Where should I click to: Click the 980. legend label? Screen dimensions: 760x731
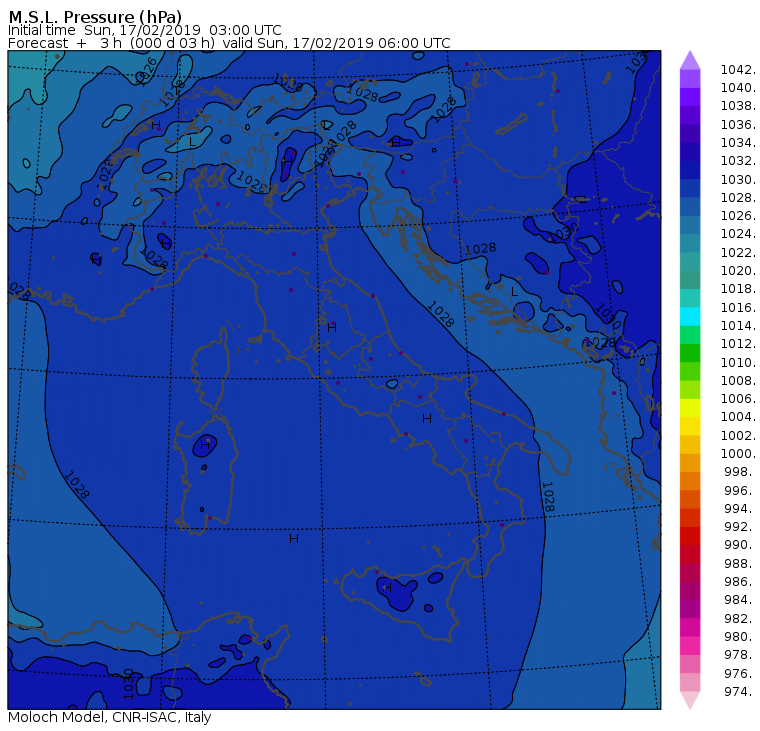coord(740,636)
